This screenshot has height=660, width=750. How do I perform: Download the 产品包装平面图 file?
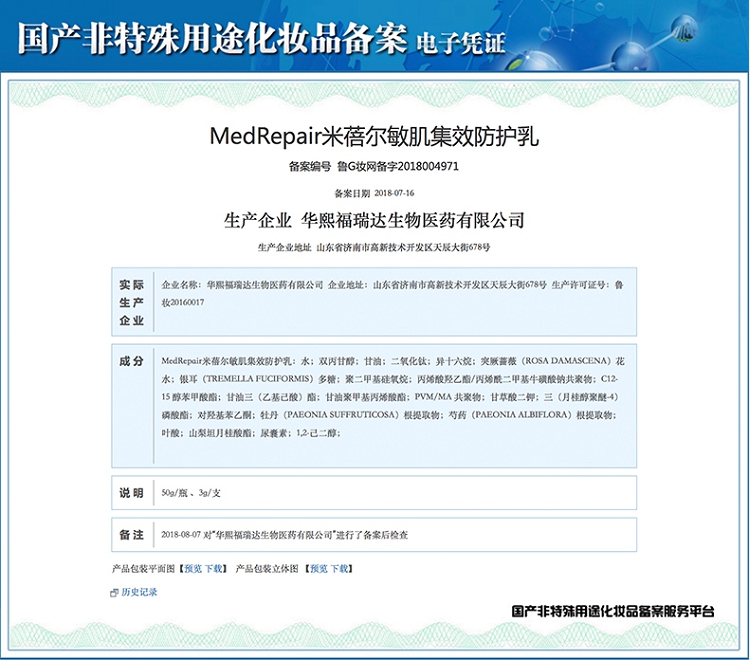tap(215, 568)
